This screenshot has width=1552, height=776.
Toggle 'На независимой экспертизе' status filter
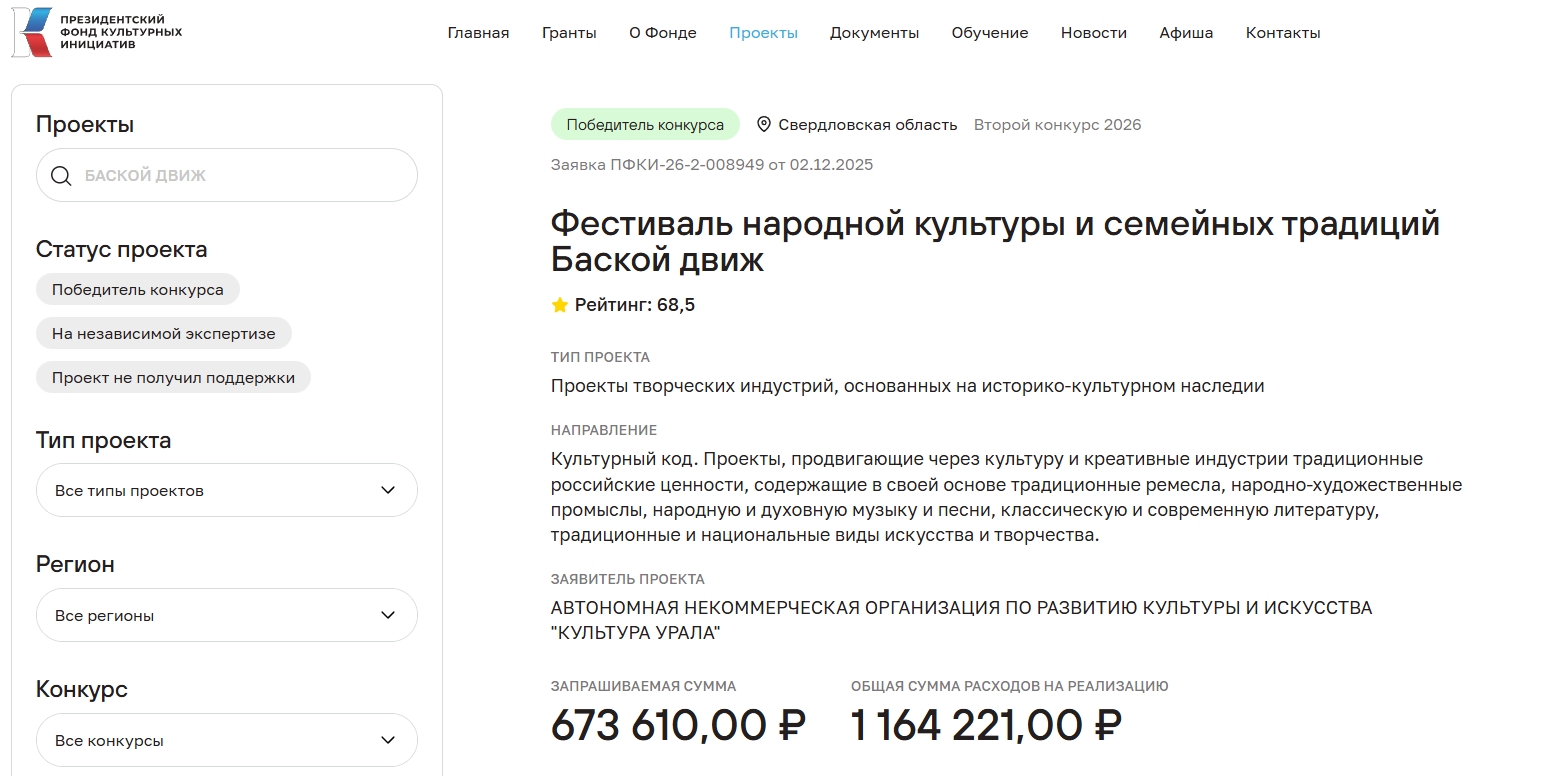tap(163, 334)
